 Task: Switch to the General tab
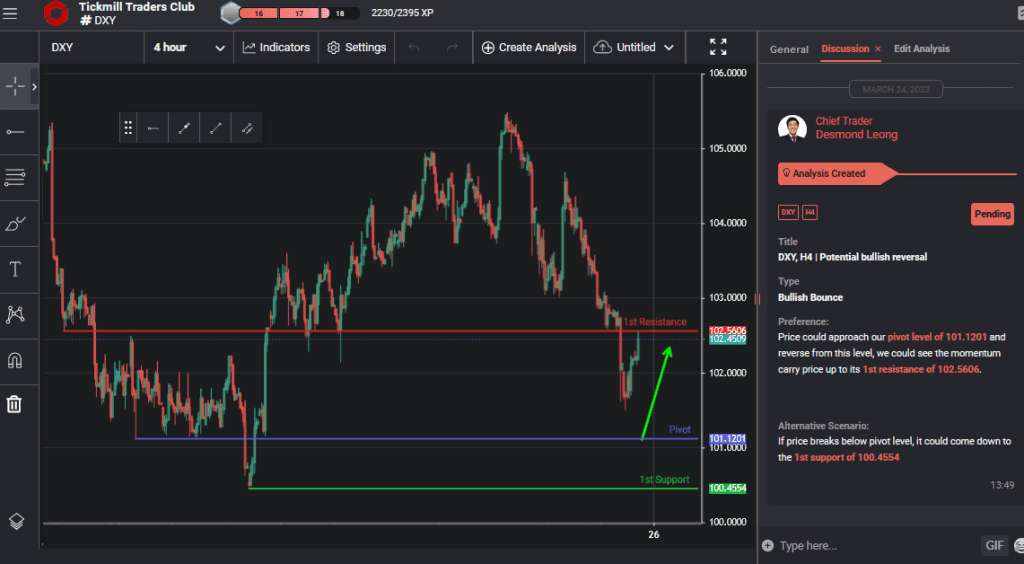[x=789, y=49]
